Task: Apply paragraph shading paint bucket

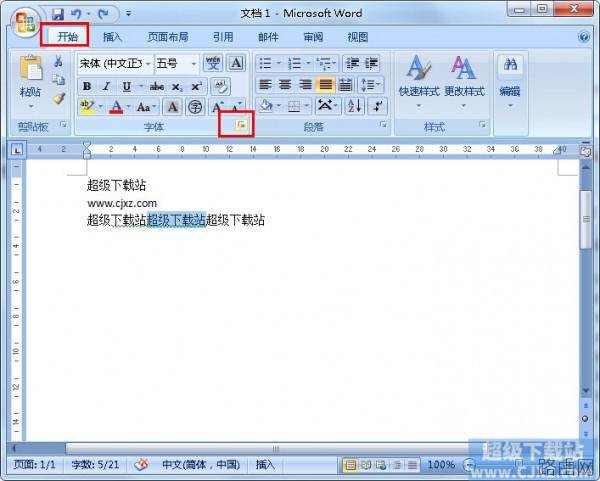Action: (266, 106)
